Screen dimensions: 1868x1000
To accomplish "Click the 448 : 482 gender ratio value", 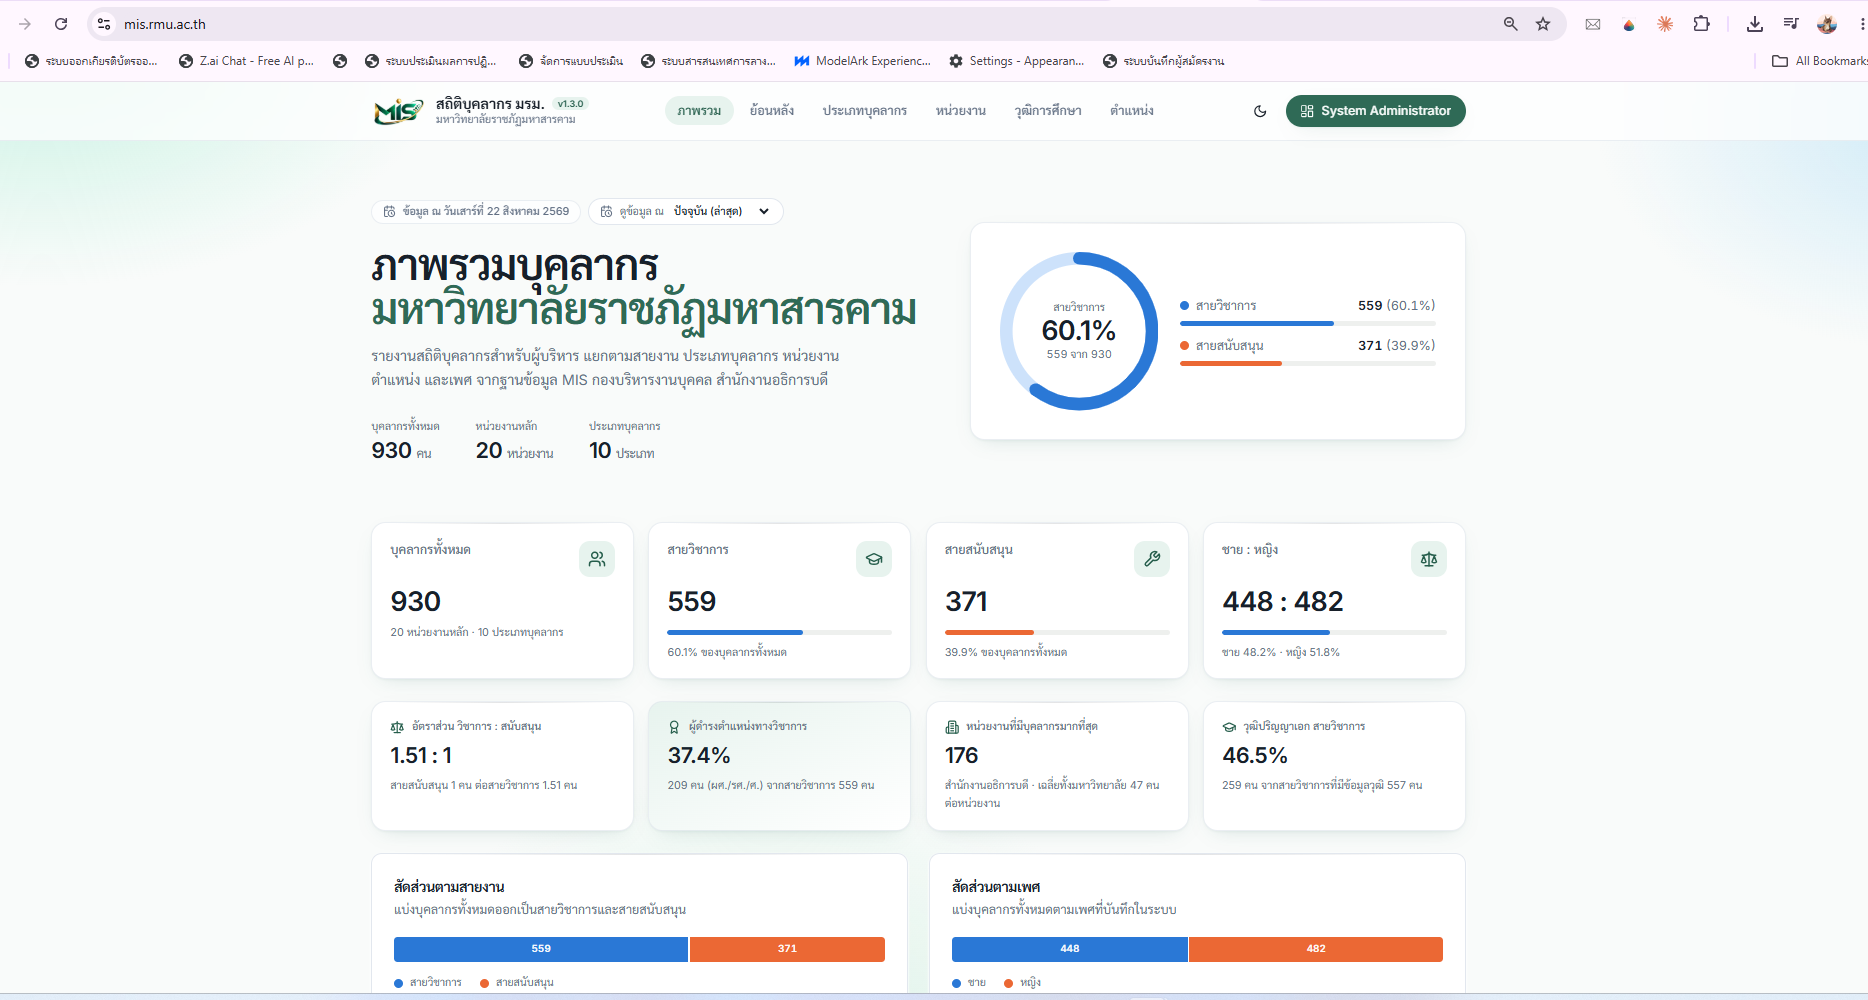I will click(x=1283, y=602).
